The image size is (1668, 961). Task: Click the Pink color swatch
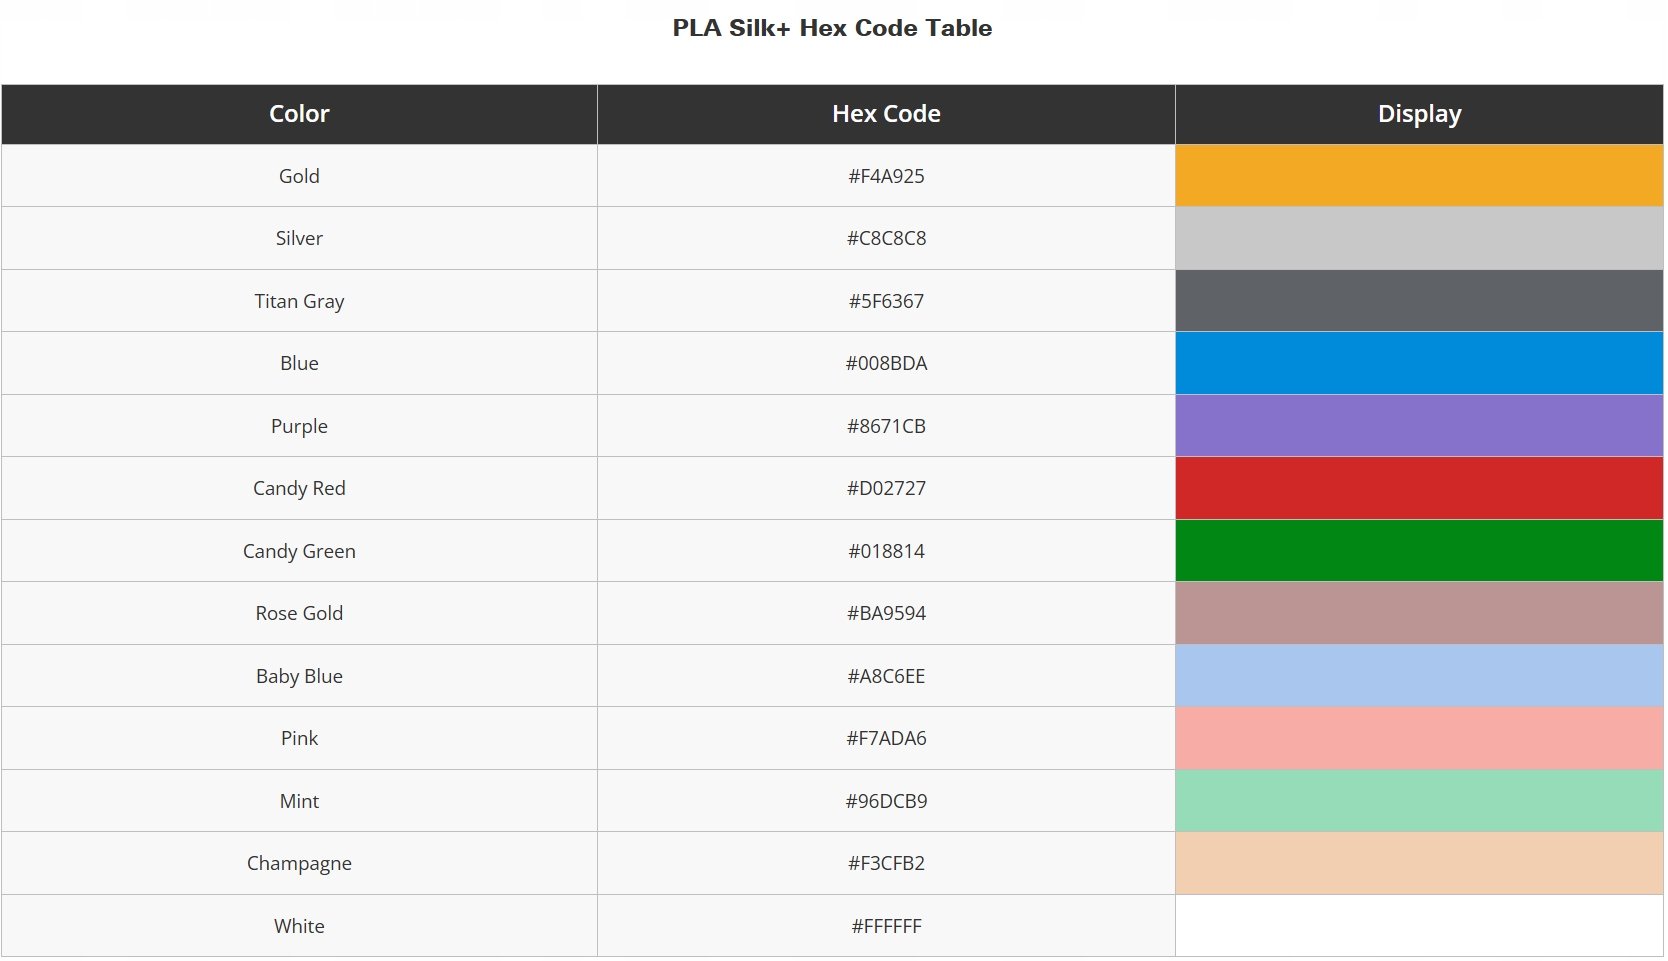coord(1419,738)
